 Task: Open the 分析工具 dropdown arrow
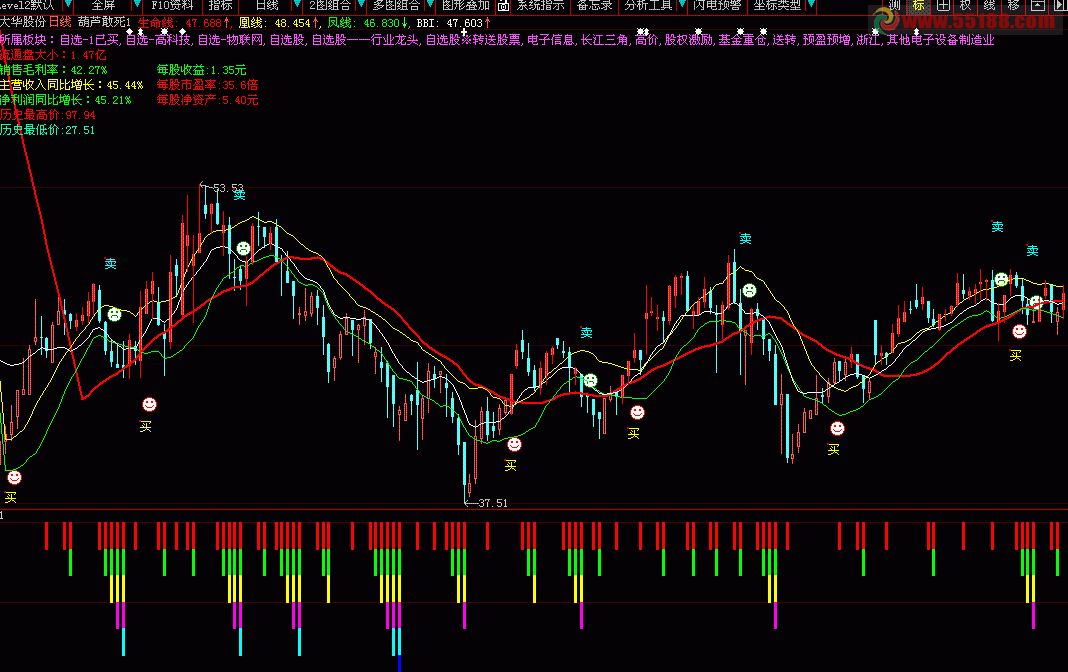coord(681,5)
